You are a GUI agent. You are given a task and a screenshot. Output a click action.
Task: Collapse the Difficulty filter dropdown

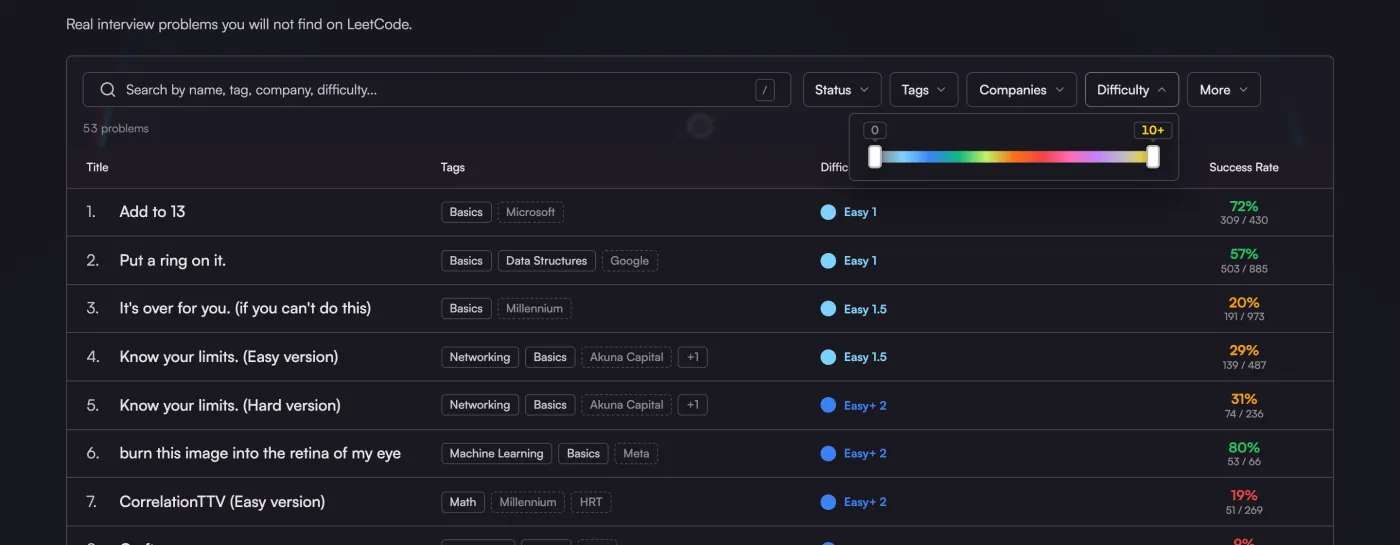(1132, 90)
